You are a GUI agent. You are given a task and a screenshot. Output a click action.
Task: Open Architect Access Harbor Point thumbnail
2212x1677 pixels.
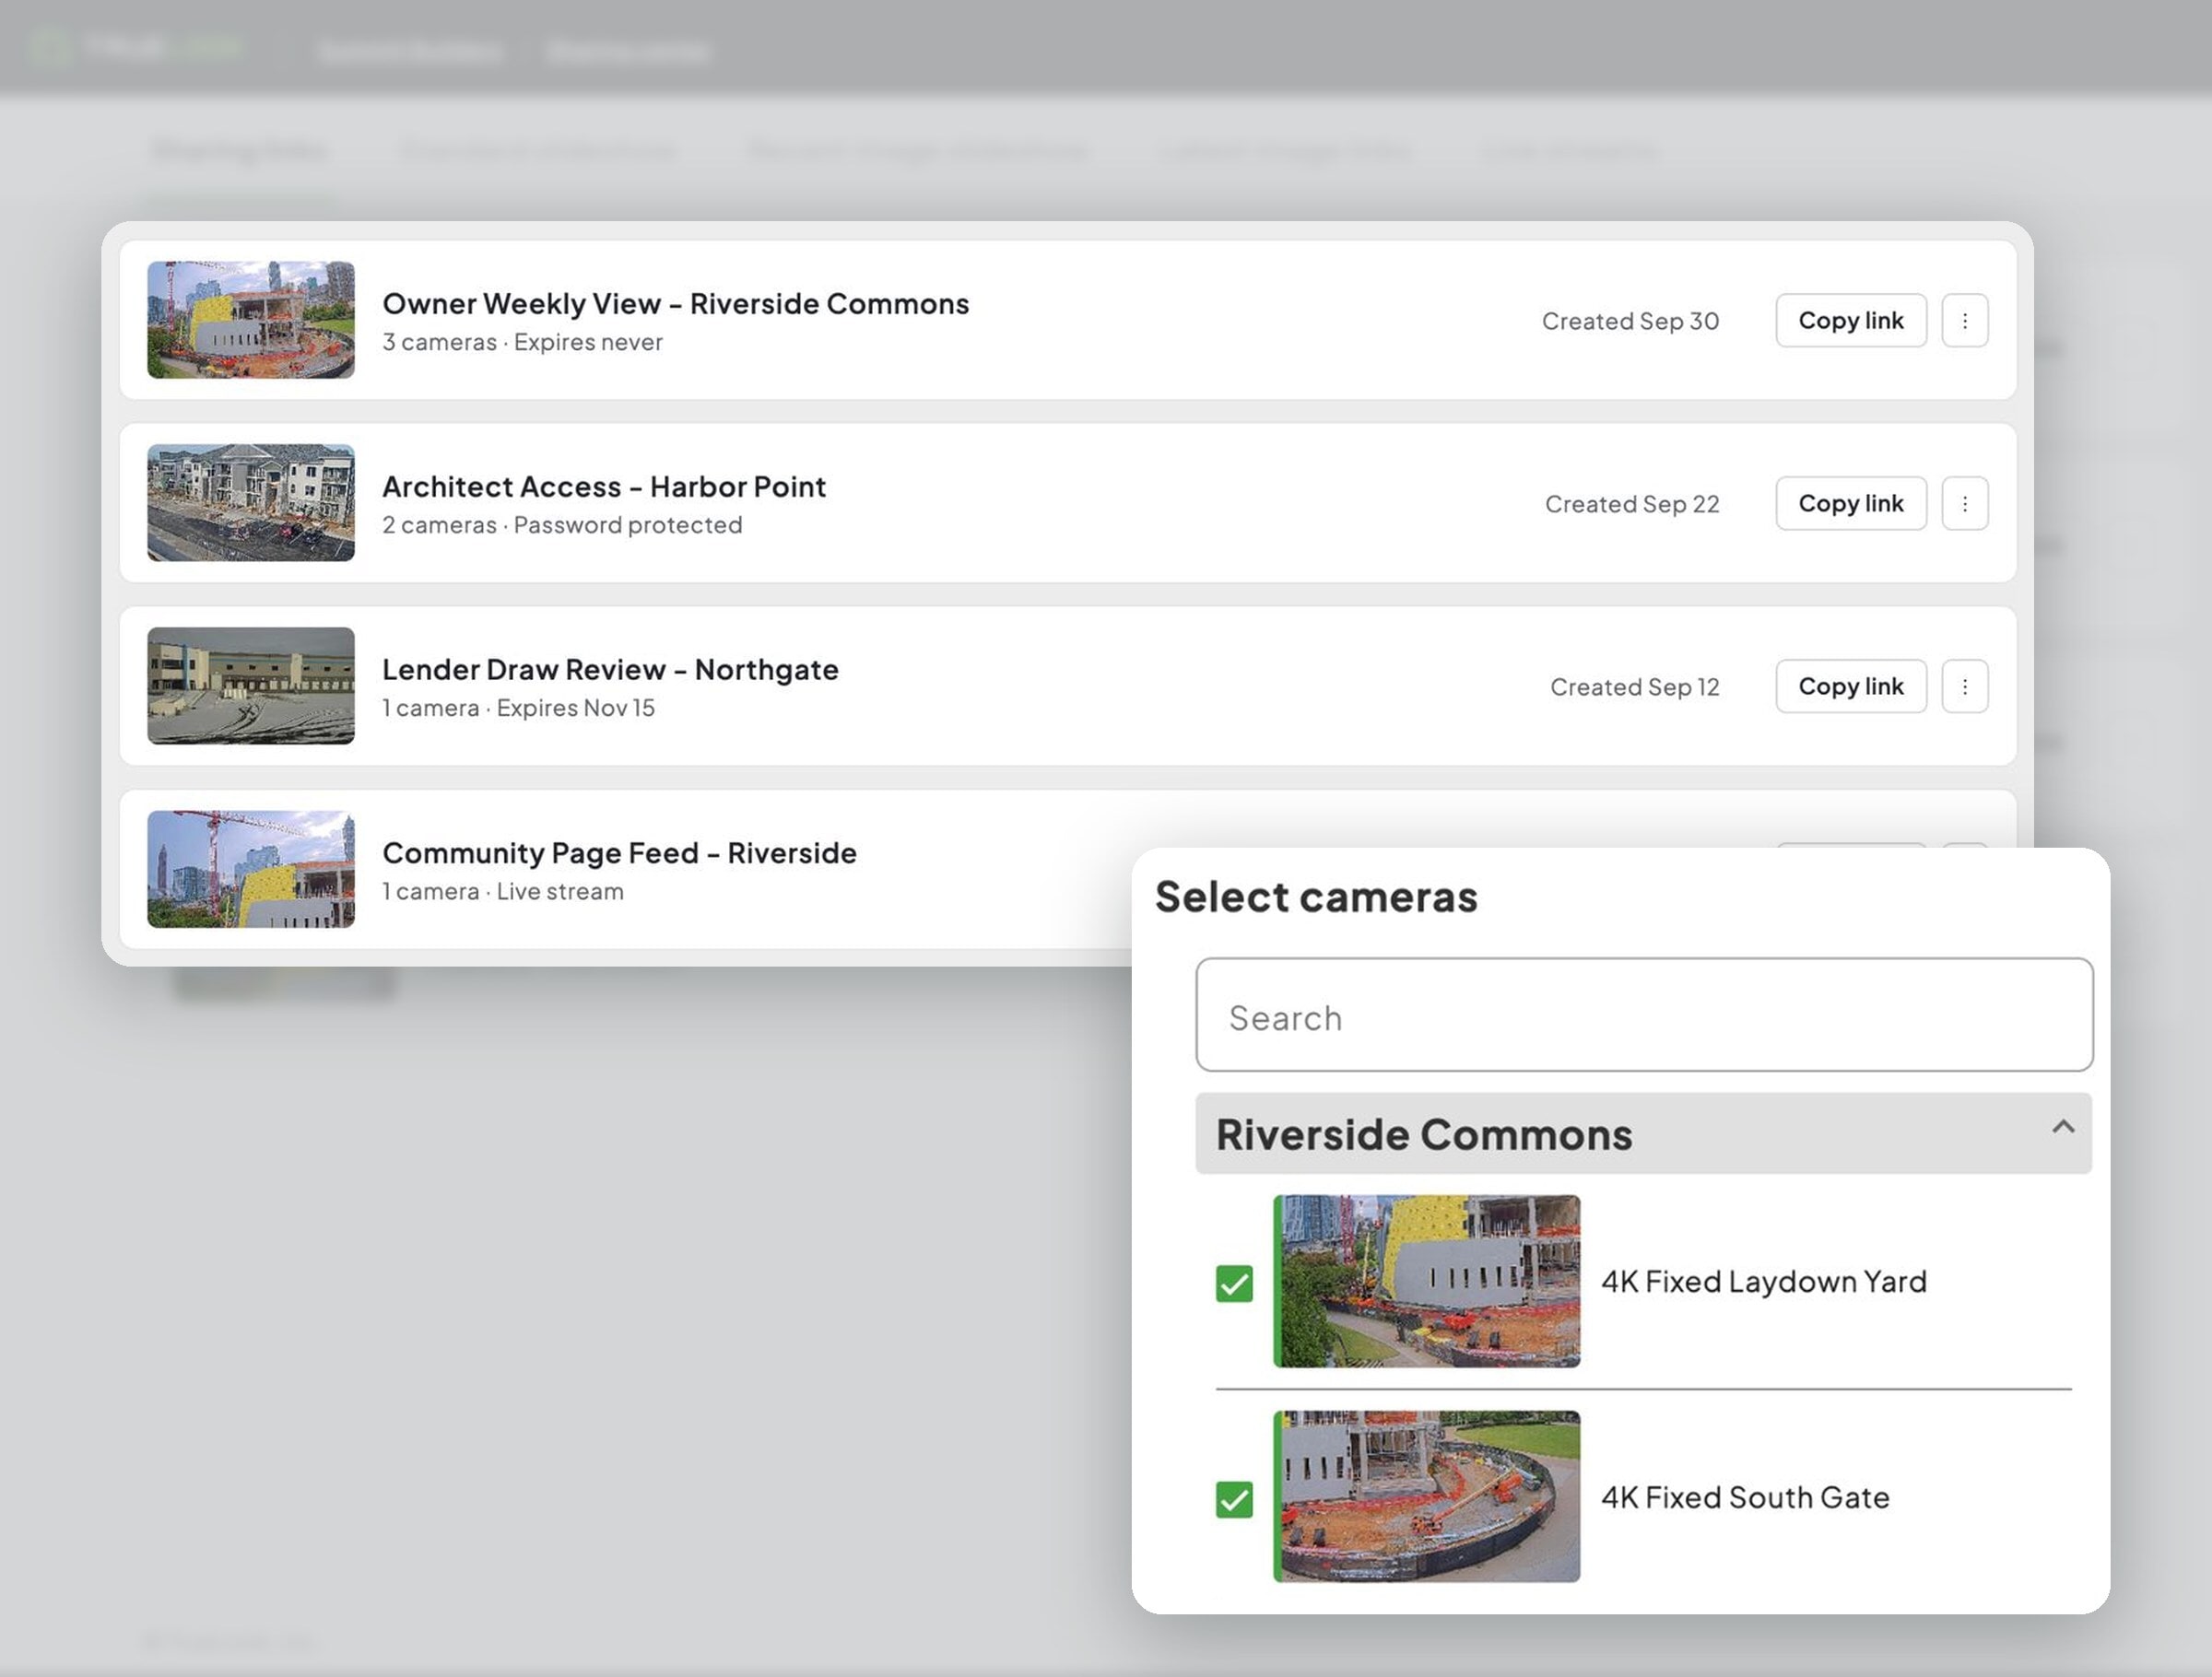coord(251,503)
